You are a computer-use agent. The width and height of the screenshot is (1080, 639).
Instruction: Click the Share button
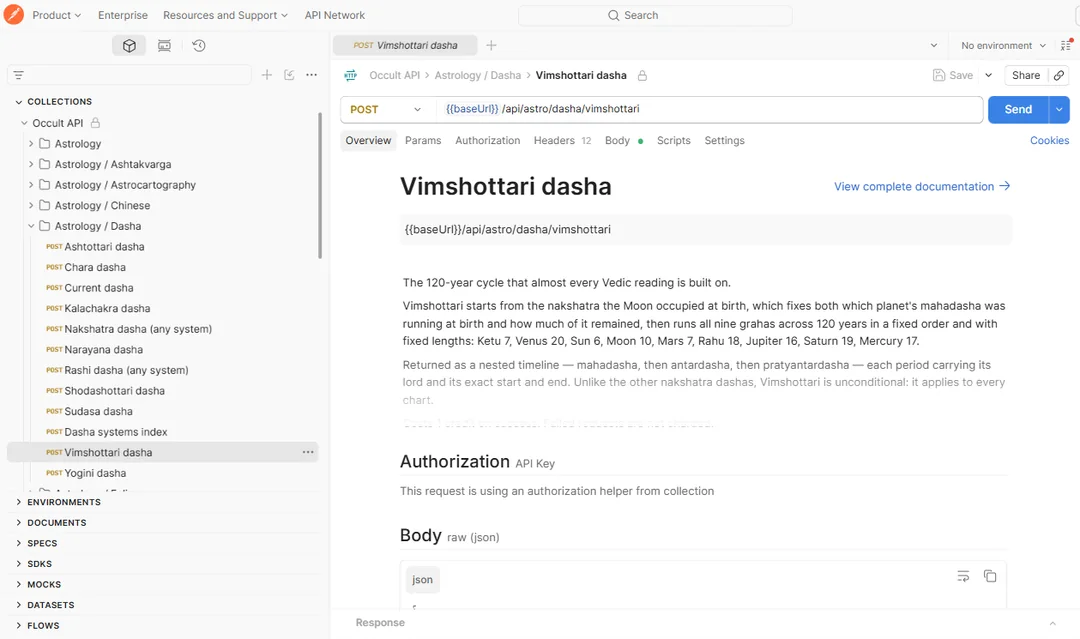pos(1026,75)
